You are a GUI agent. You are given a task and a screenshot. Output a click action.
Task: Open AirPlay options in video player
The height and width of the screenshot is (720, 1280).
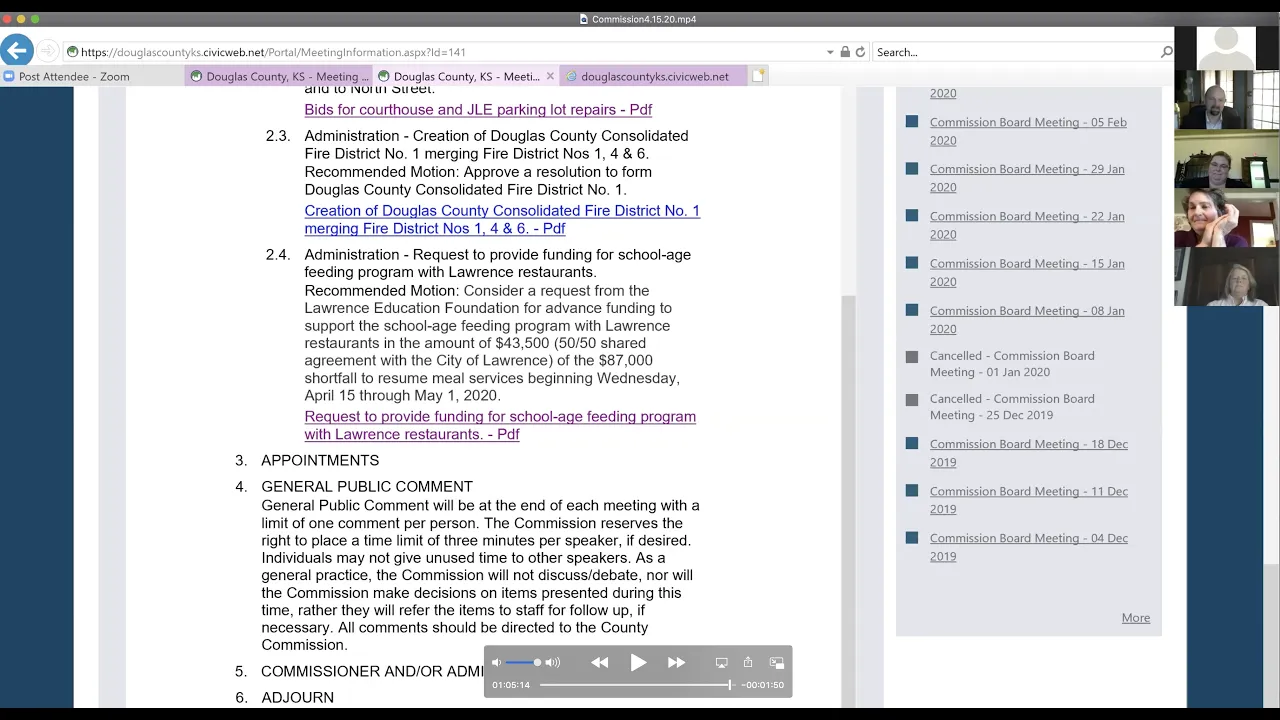click(x=721, y=662)
